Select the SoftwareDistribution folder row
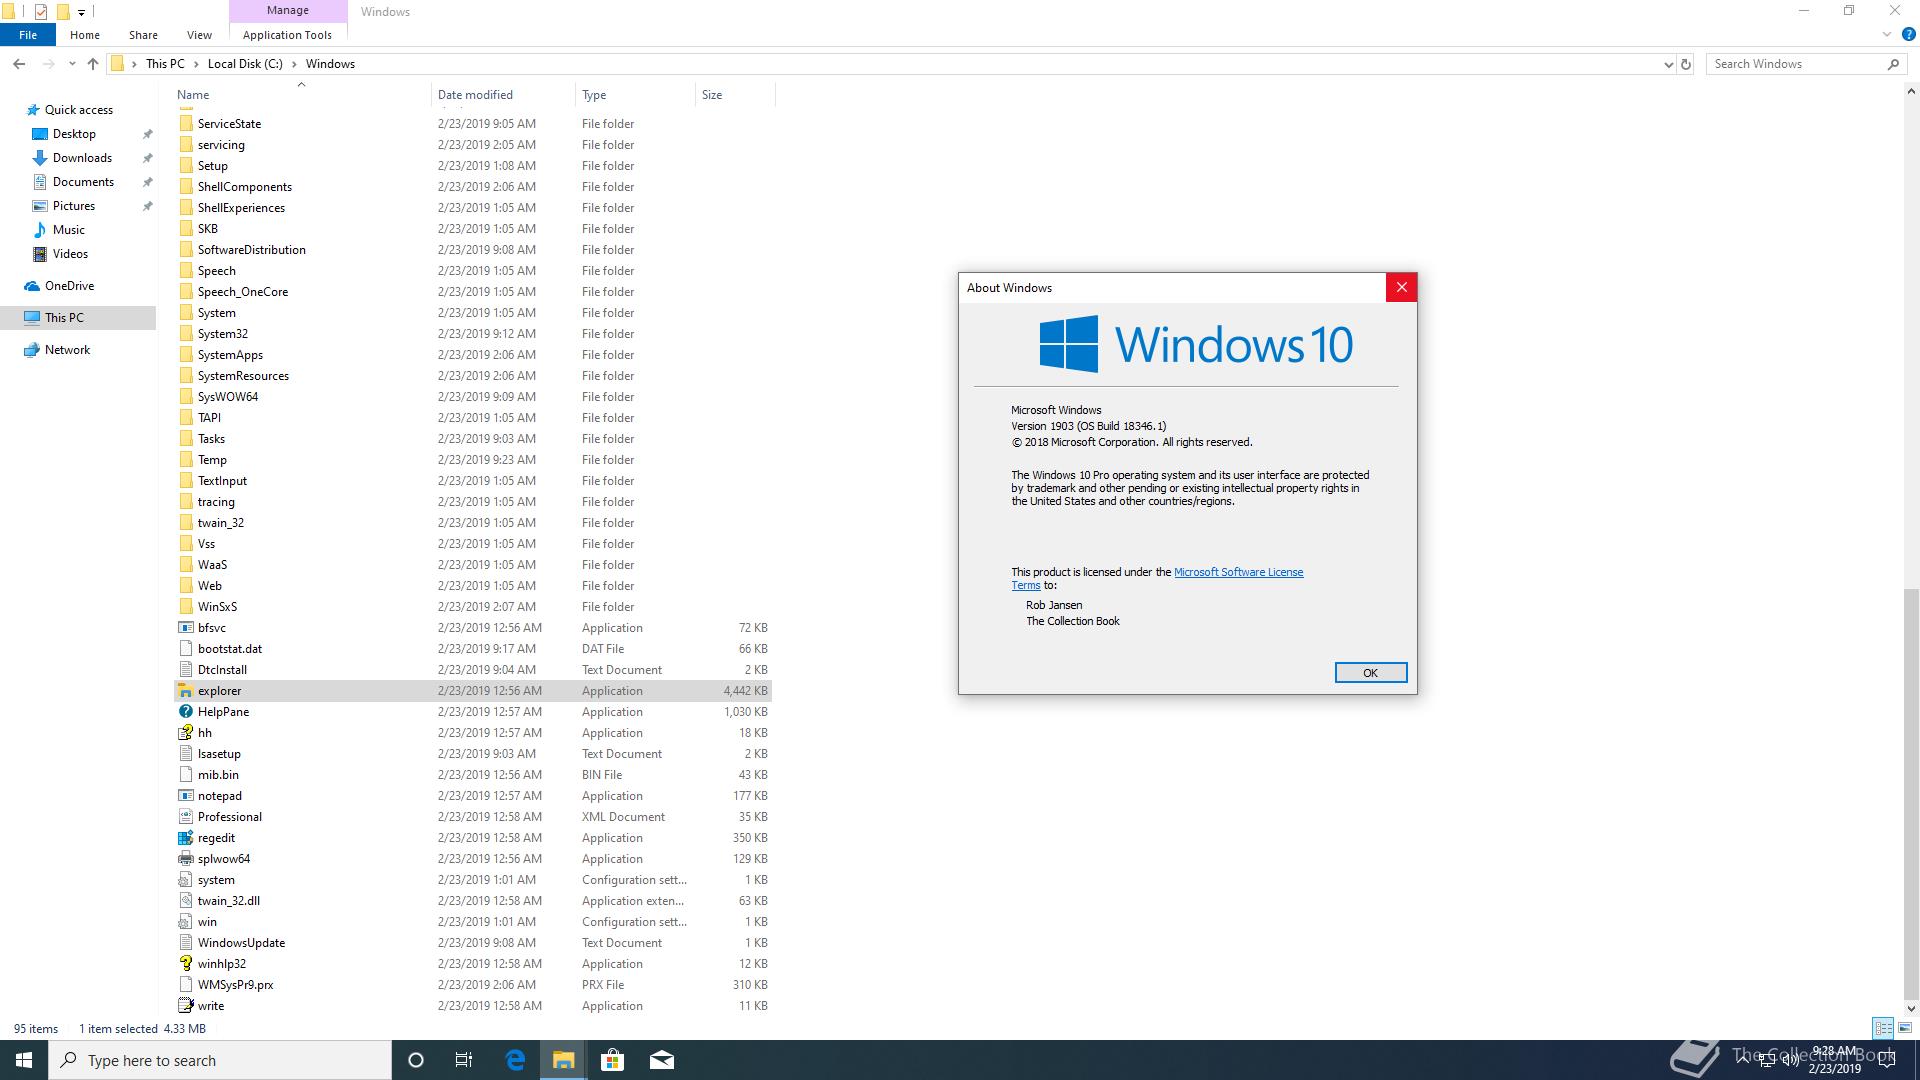This screenshot has height=1080, width=1920. coord(472,250)
